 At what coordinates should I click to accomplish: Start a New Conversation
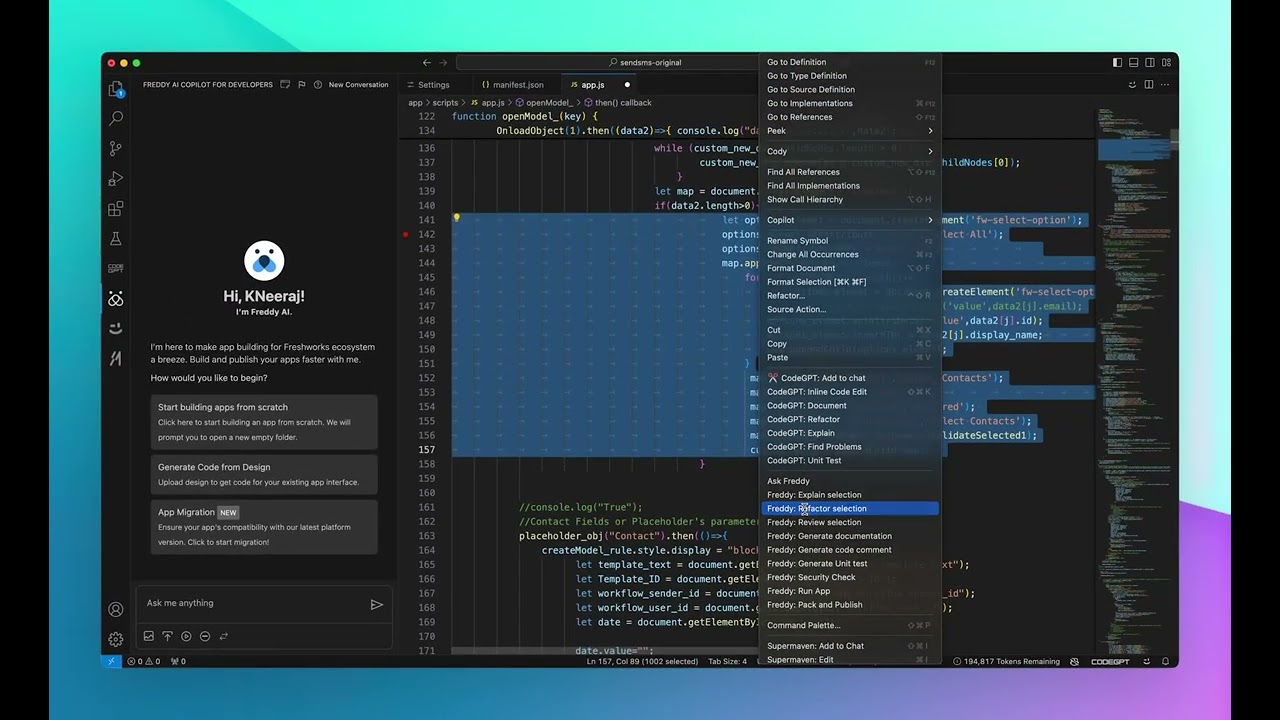[x=358, y=85]
